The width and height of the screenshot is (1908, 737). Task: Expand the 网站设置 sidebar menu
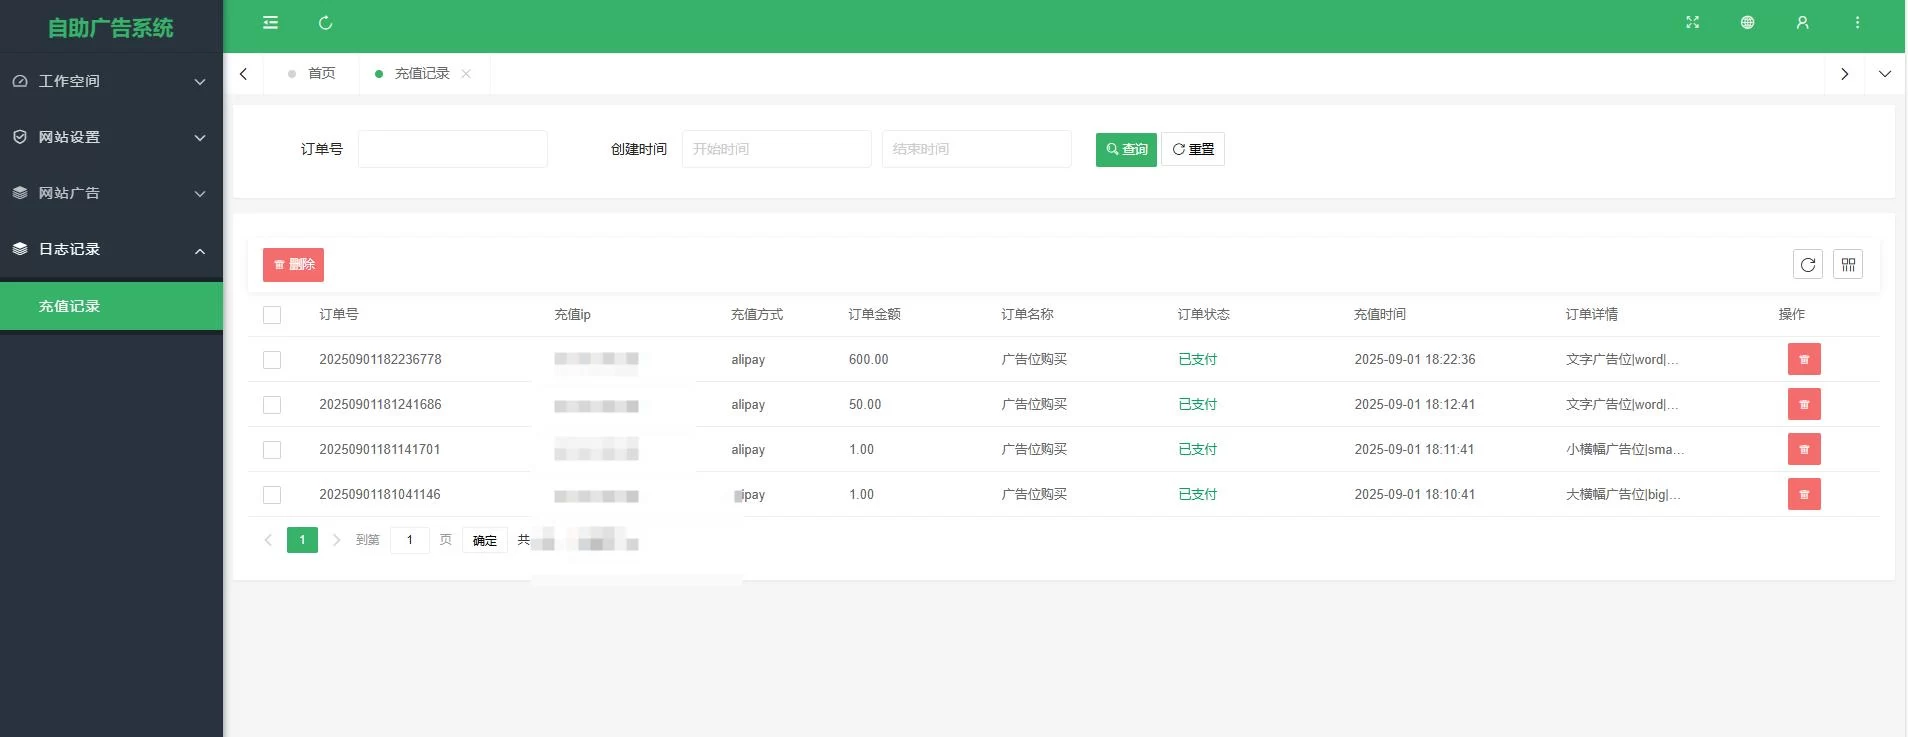click(111, 137)
